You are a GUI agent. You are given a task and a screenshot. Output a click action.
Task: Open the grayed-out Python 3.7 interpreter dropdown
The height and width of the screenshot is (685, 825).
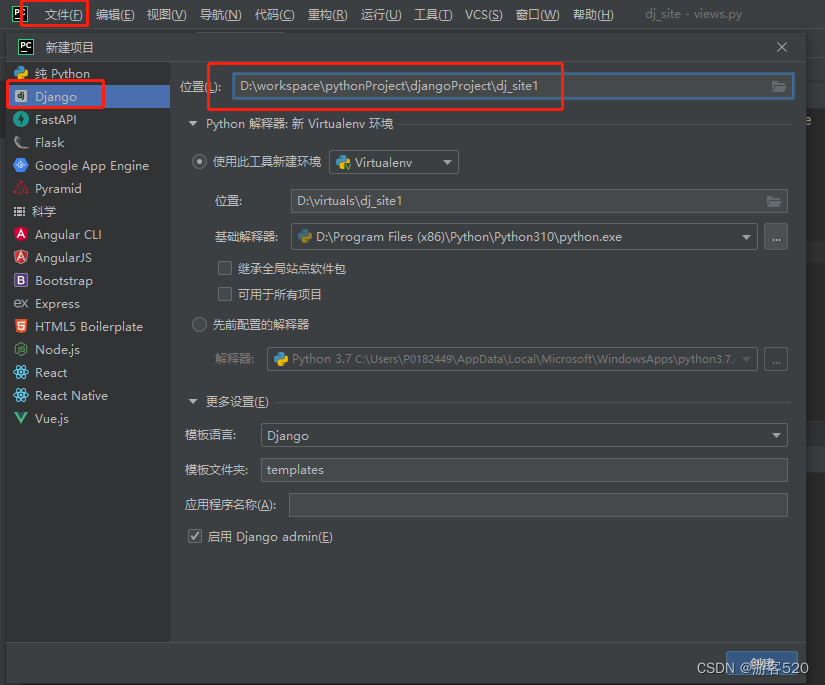tap(512, 359)
